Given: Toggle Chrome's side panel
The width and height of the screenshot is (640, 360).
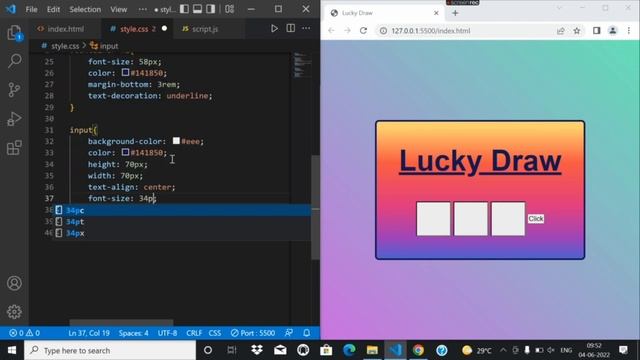Looking at the screenshot, I should [596, 31].
